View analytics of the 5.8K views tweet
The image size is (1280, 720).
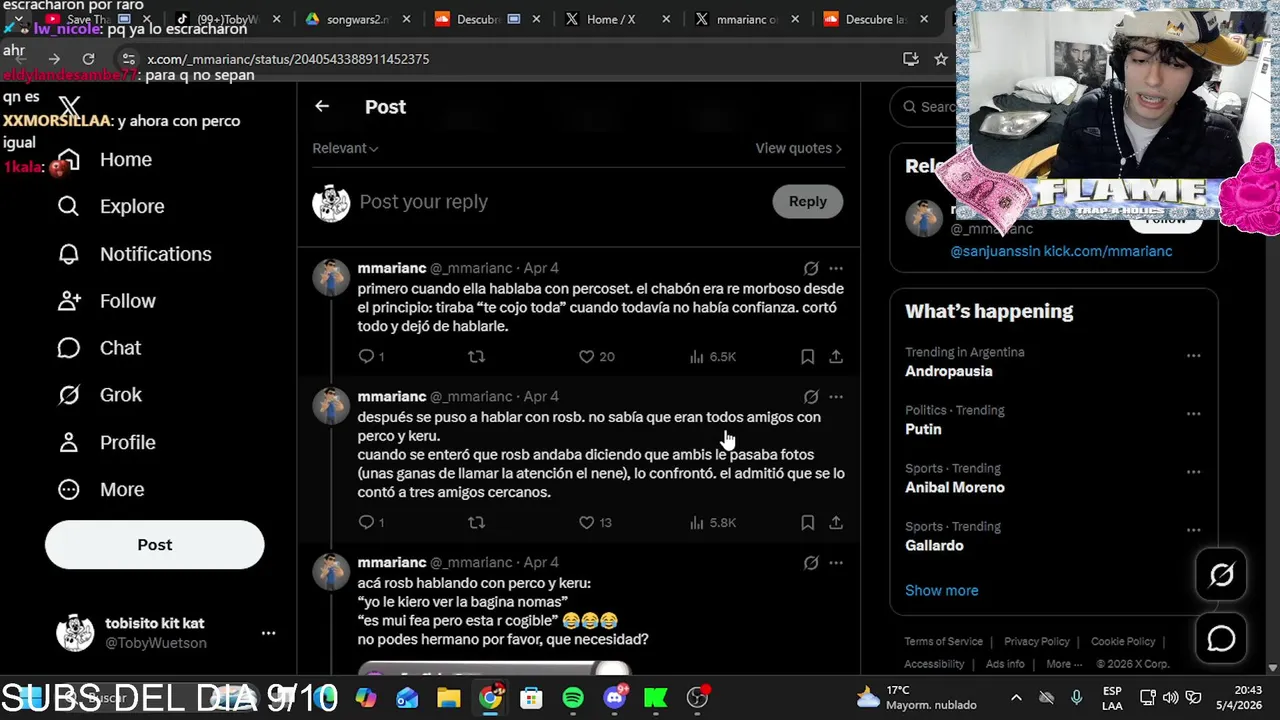pyautogui.click(x=697, y=522)
